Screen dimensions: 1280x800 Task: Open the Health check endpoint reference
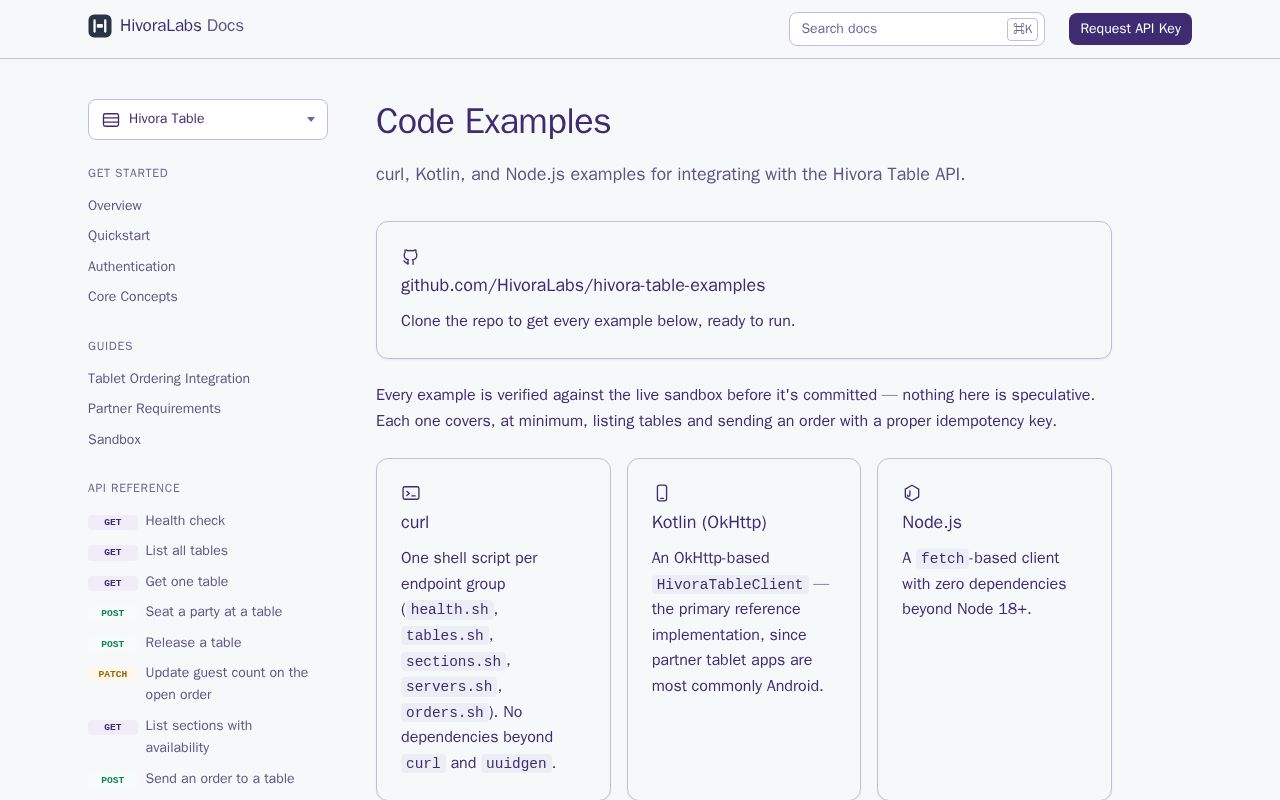(x=185, y=521)
